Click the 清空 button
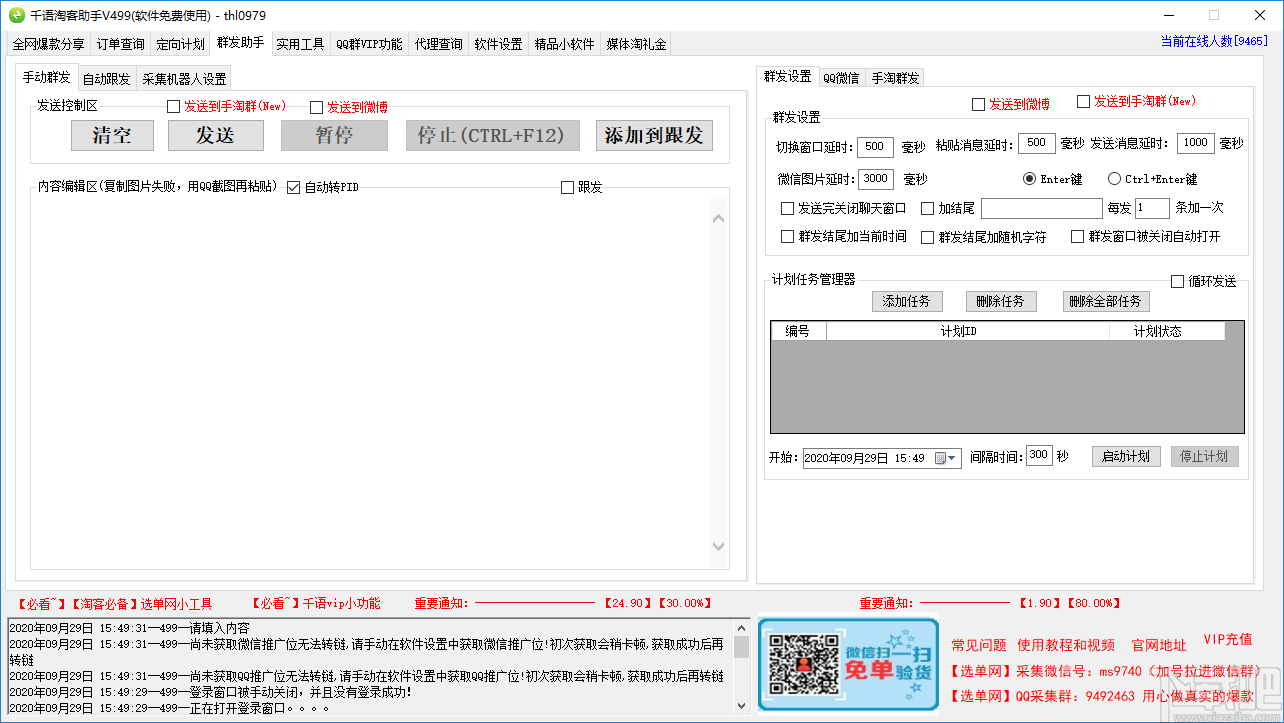This screenshot has width=1284, height=723. (x=112, y=136)
